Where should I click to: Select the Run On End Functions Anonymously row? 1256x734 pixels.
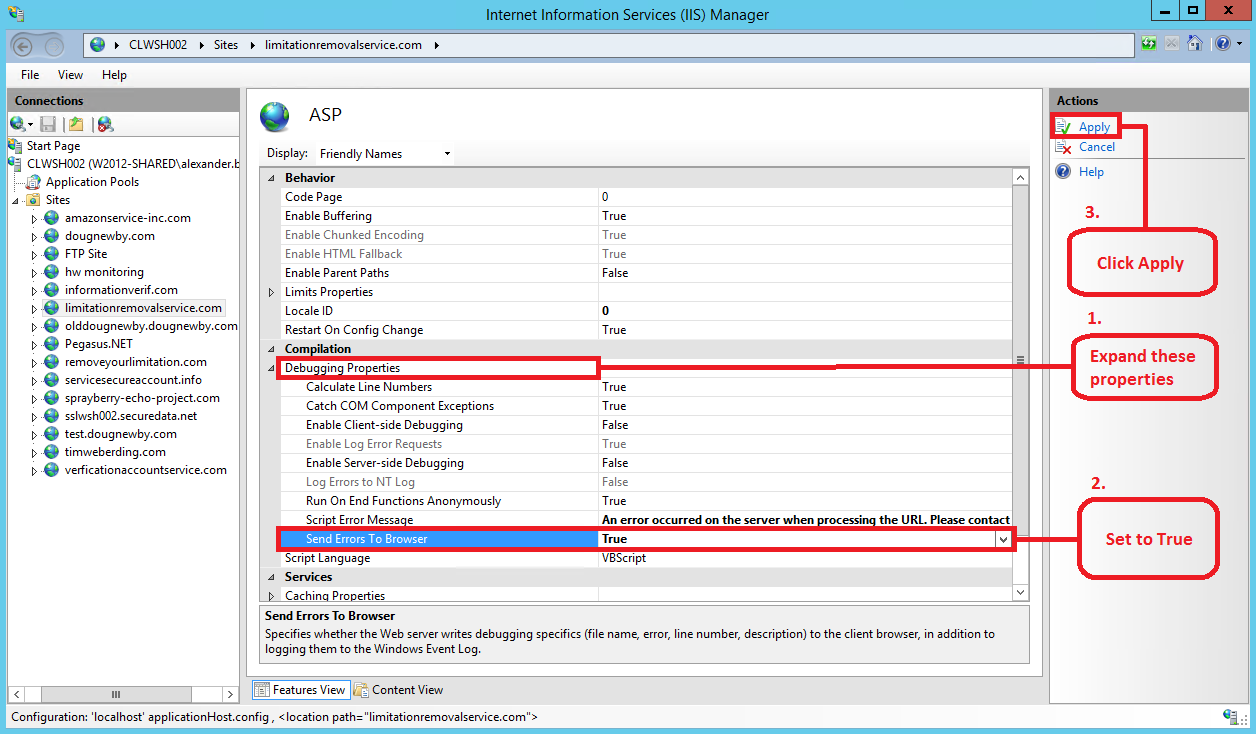pyautogui.click(x=646, y=501)
